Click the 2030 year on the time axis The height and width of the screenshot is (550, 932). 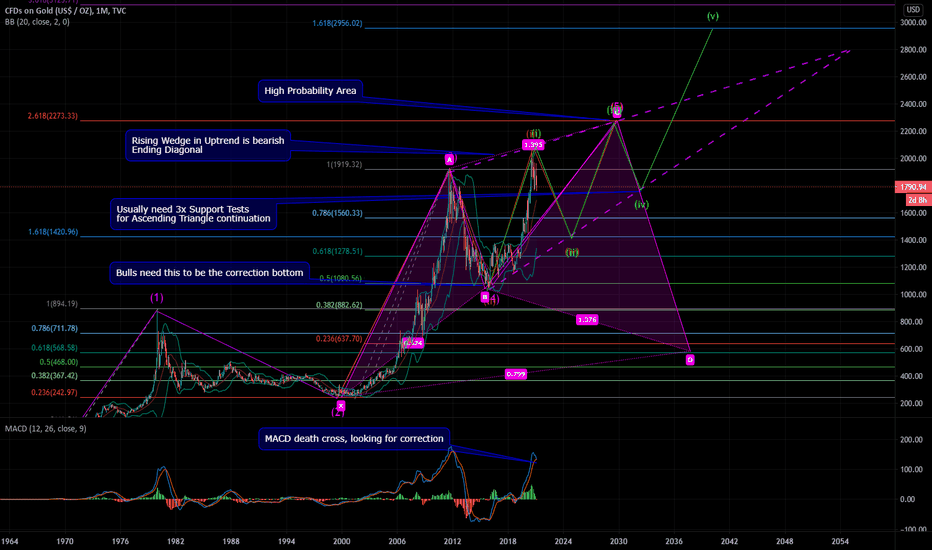(x=619, y=542)
